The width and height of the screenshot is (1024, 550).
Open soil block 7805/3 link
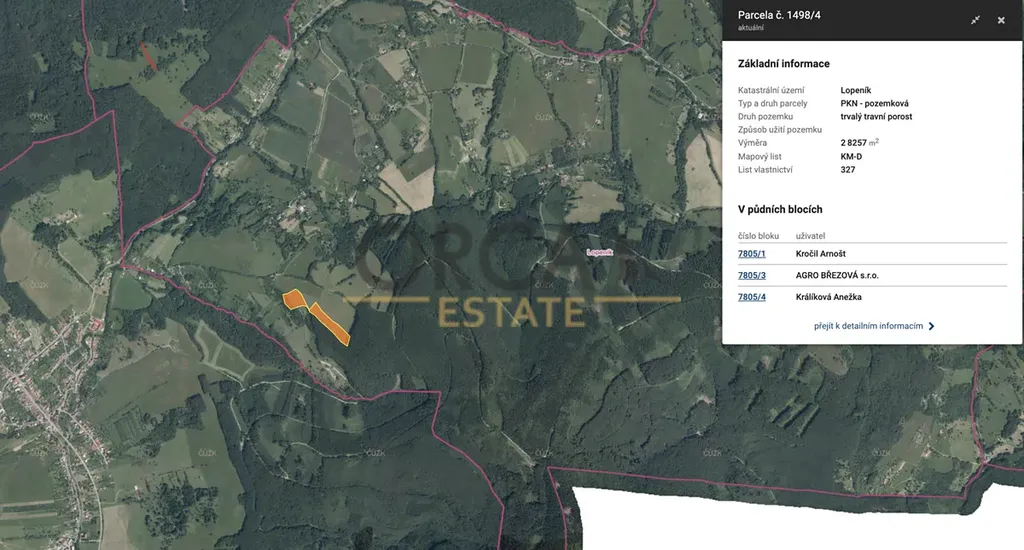[x=751, y=275]
